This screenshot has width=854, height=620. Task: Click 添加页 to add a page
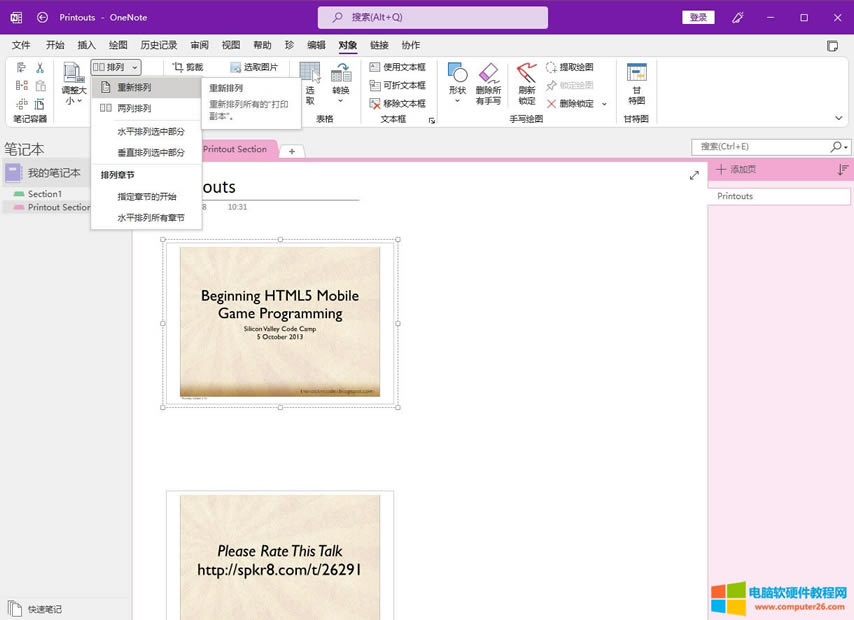click(x=736, y=170)
